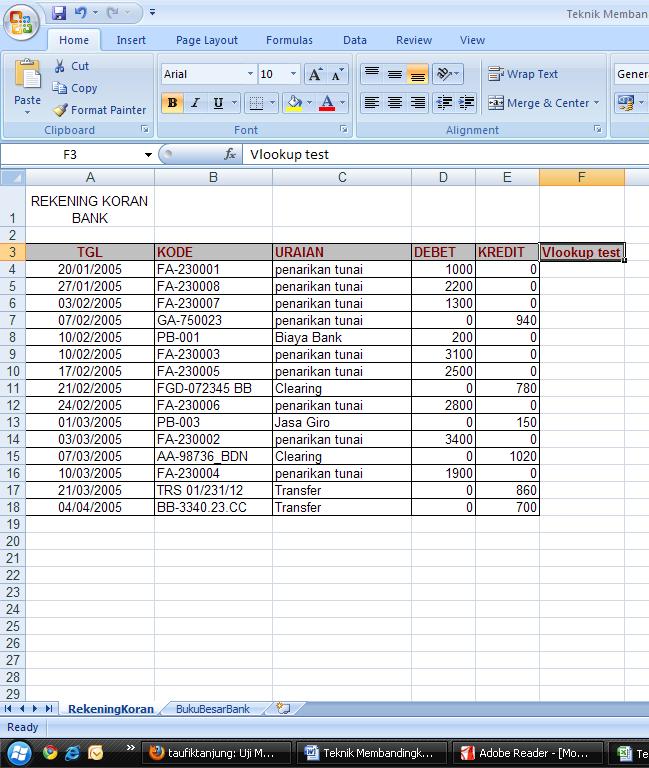Decrease font size with Shrink Font
The image size is (649, 768).
[x=337, y=74]
